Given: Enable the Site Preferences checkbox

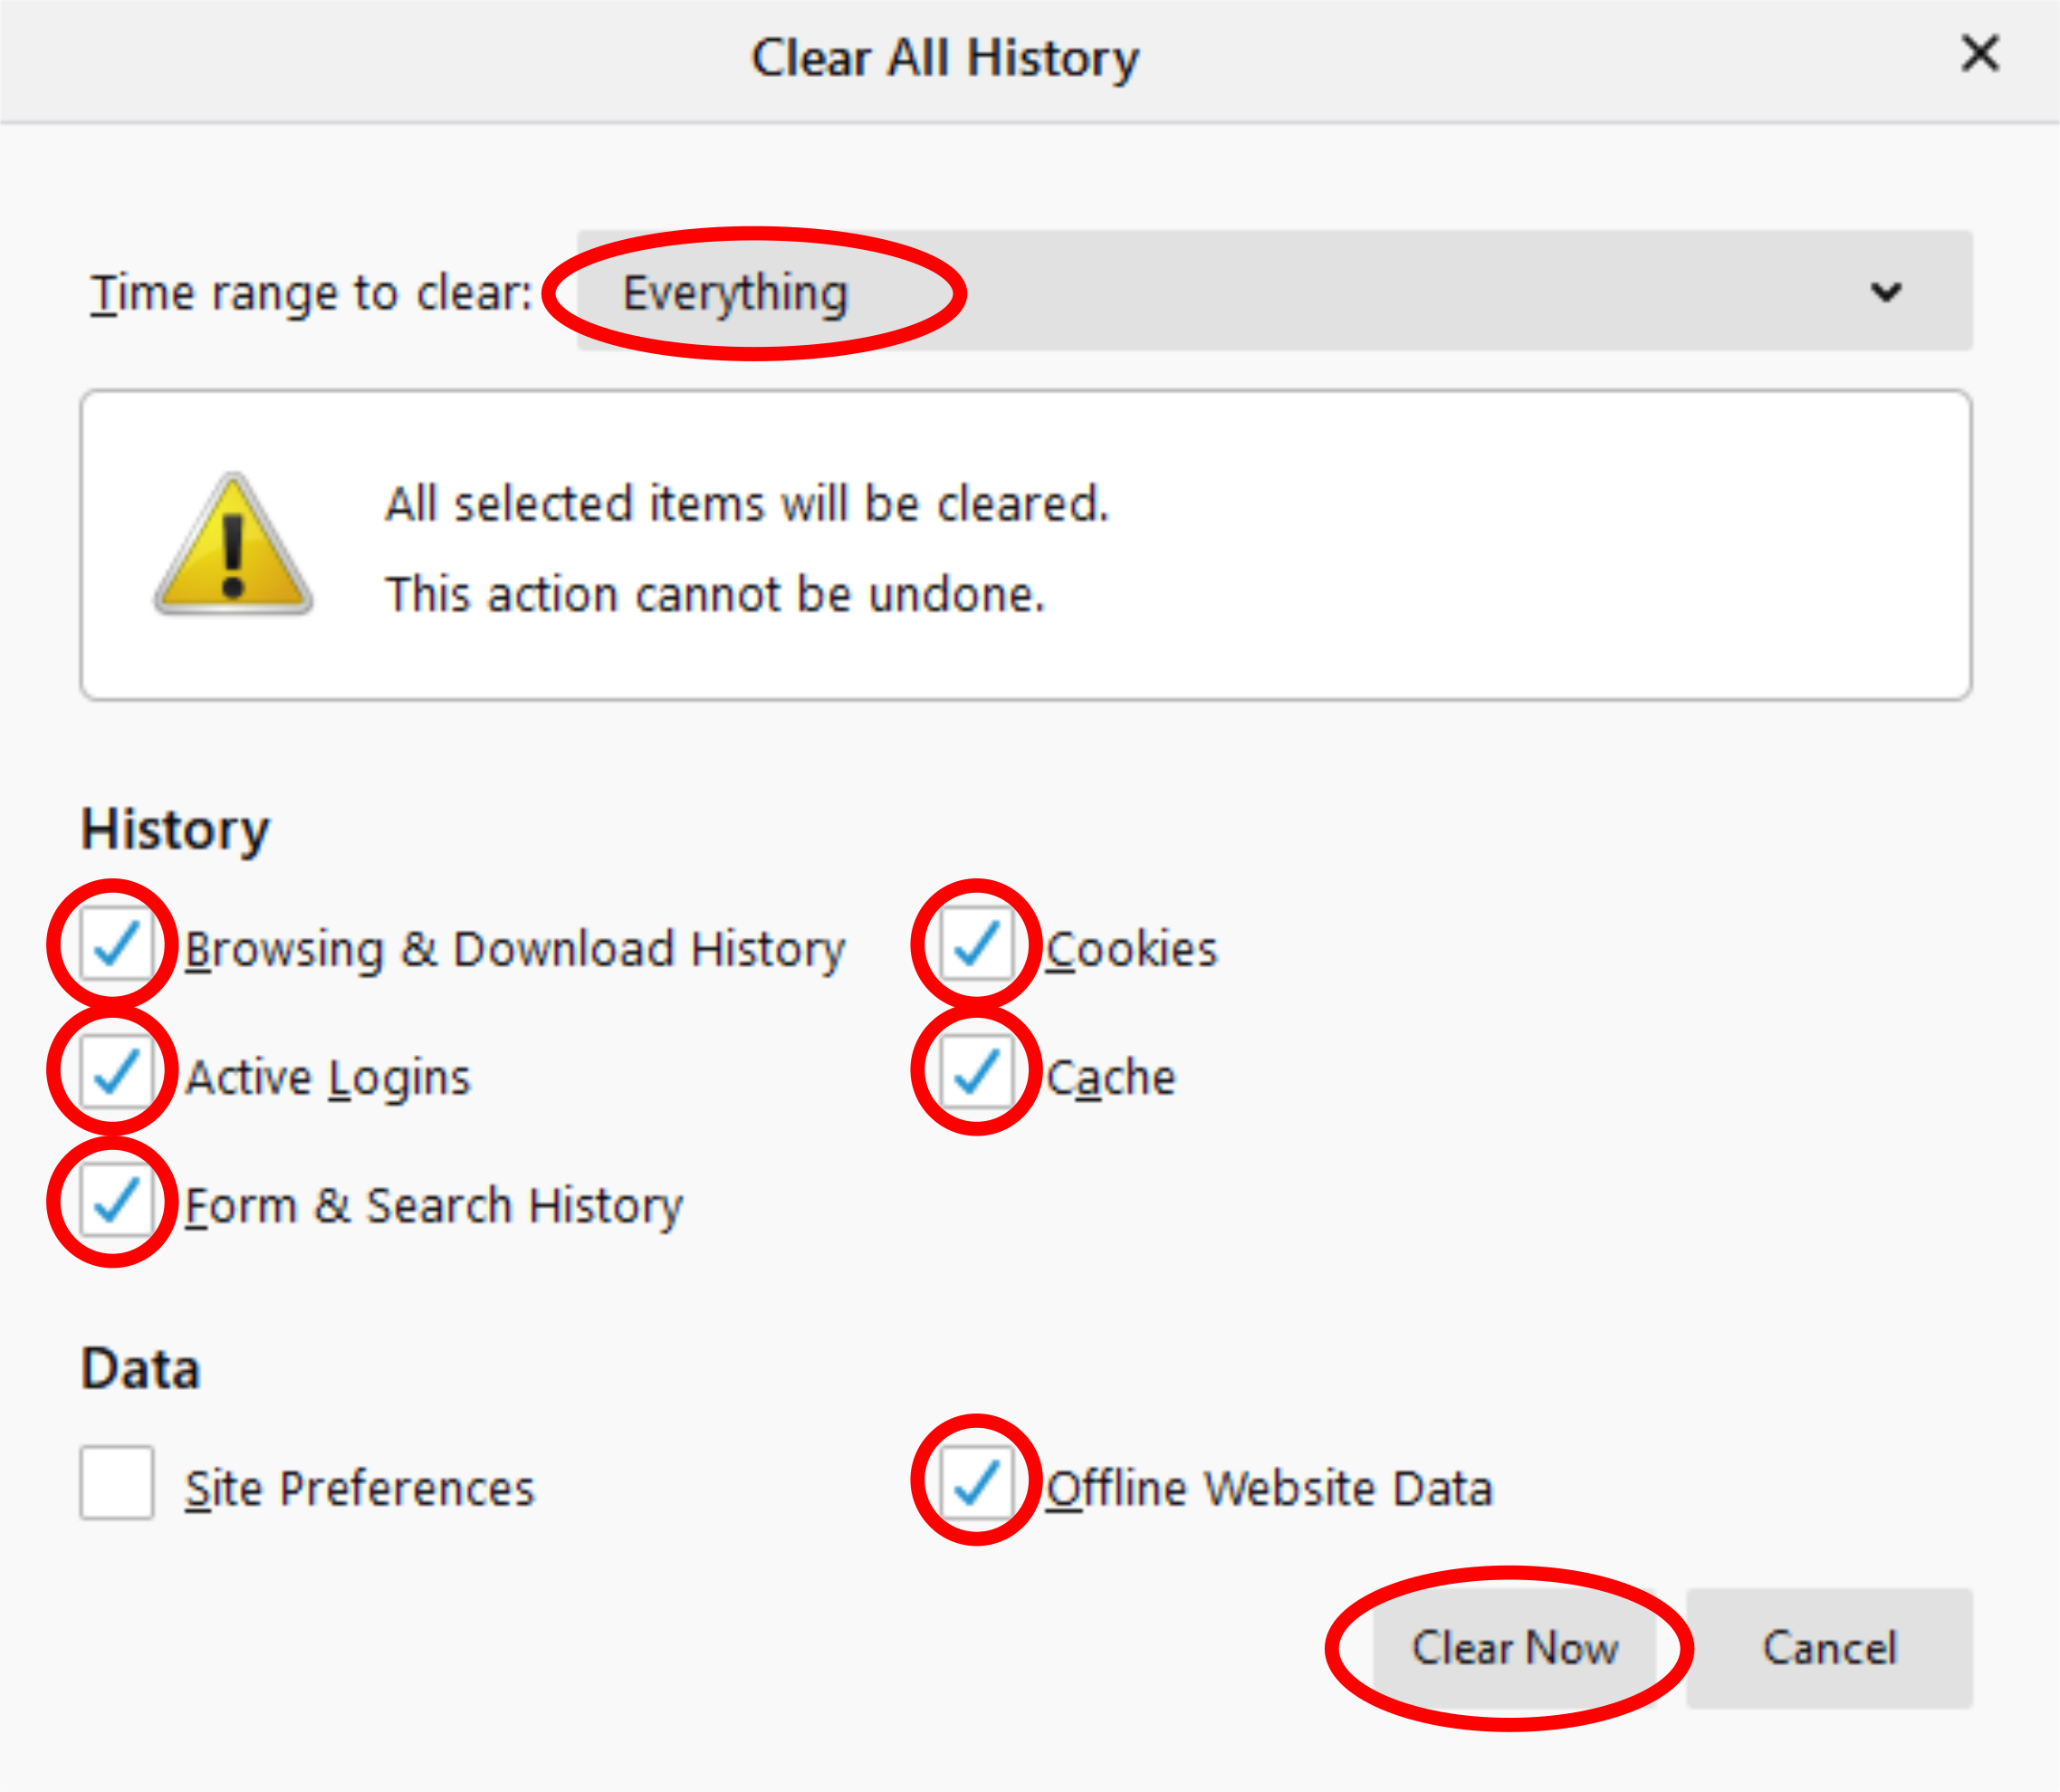Looking at the screenshot, I should [x=117, y=1483].
